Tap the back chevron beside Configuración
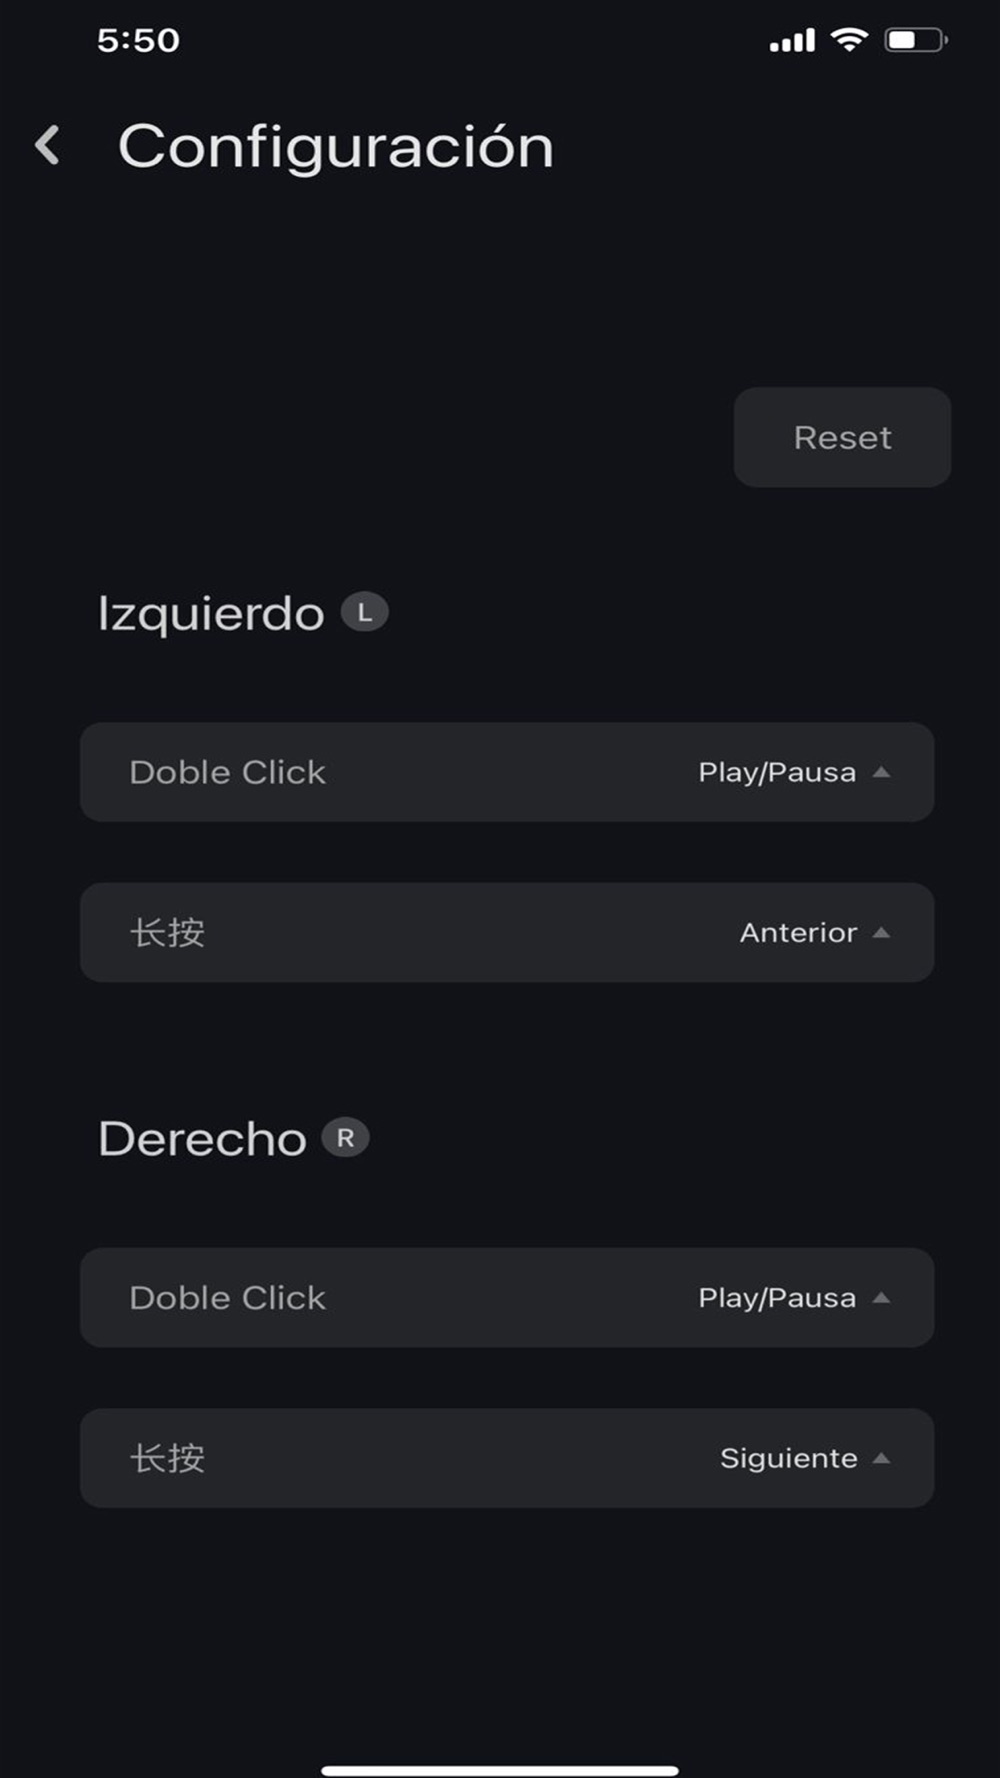This screenshot has height=1778, width=1000. point(47,145)
